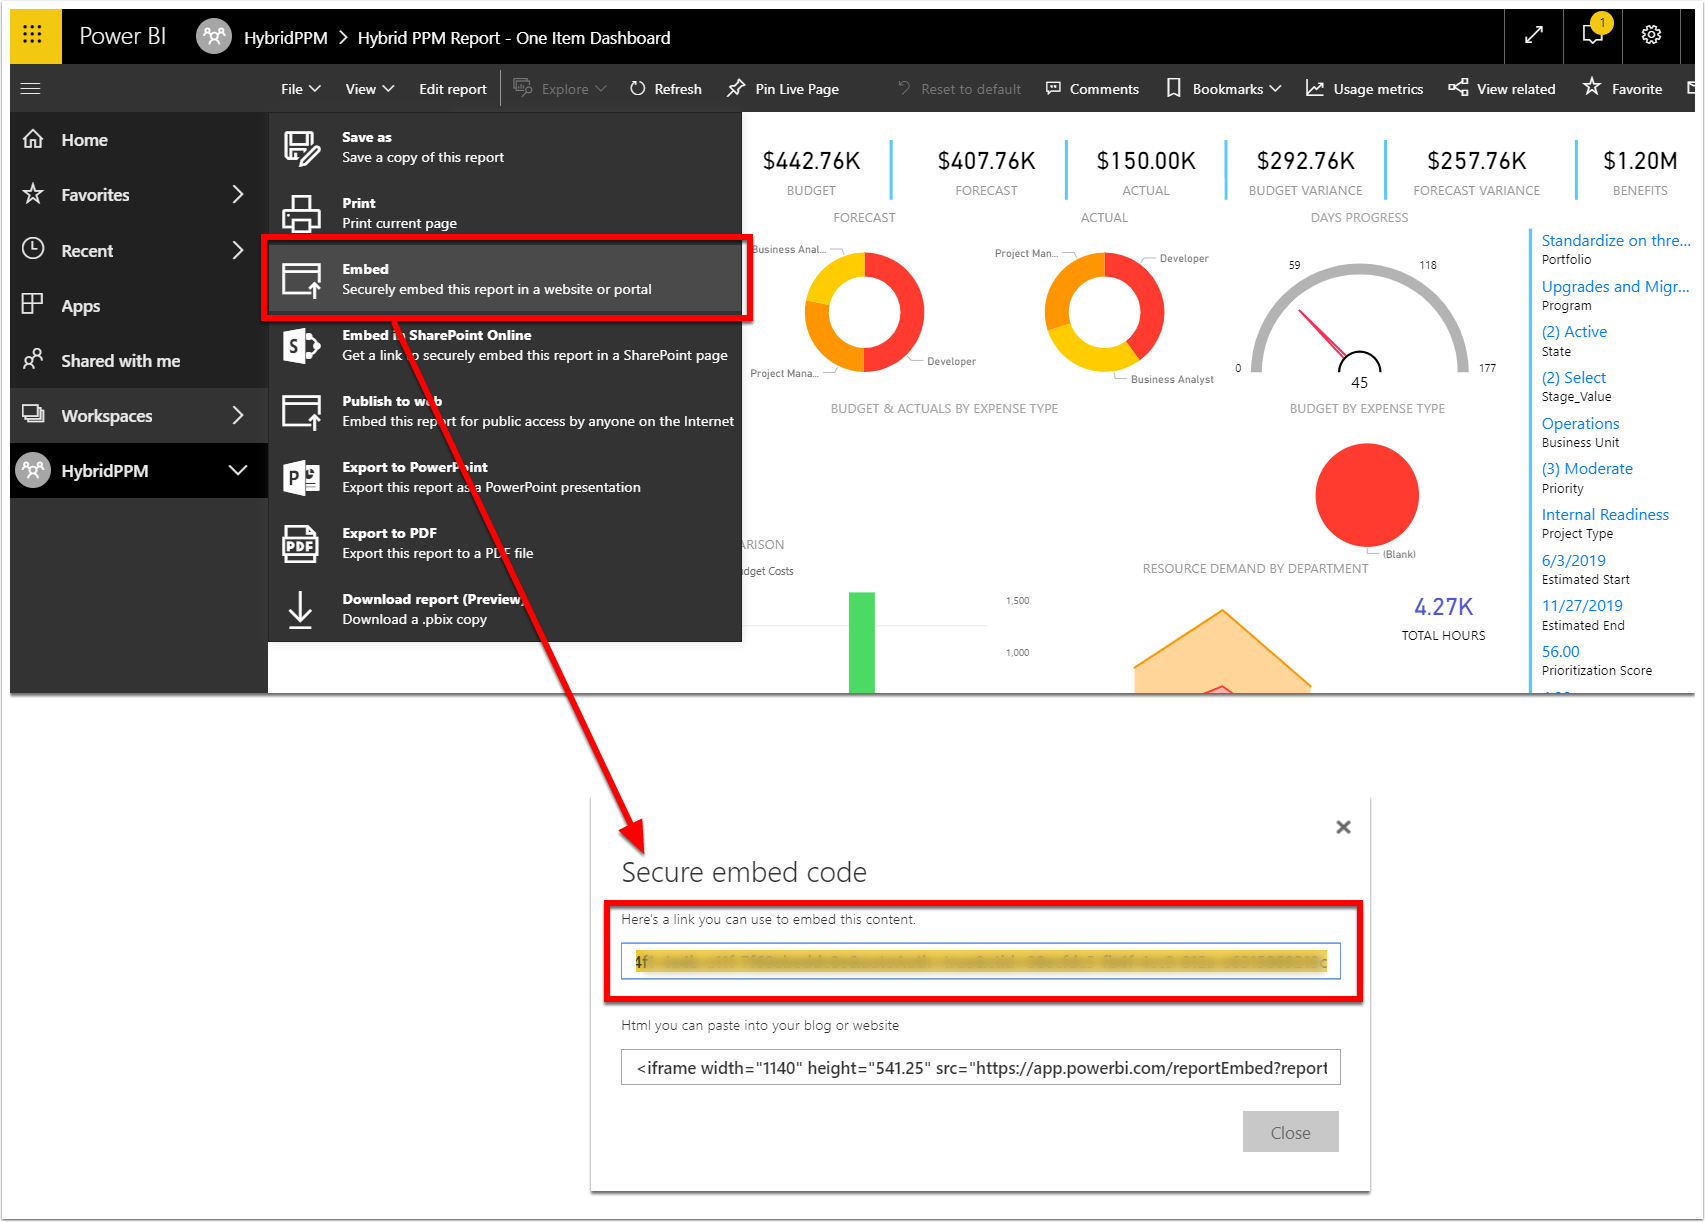
Task: Click the Close button in embed dialog
Action: click(1290, 1132)
